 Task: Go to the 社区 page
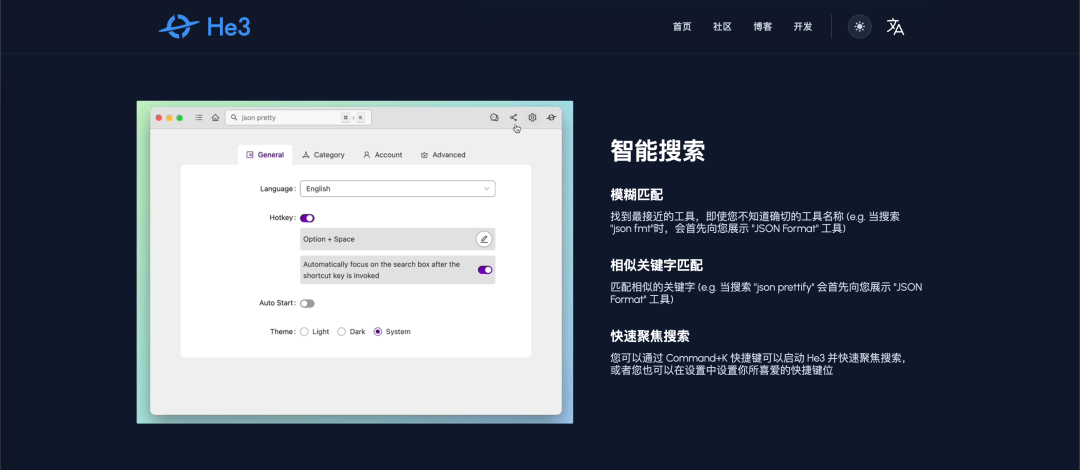[x=722, y=27]
